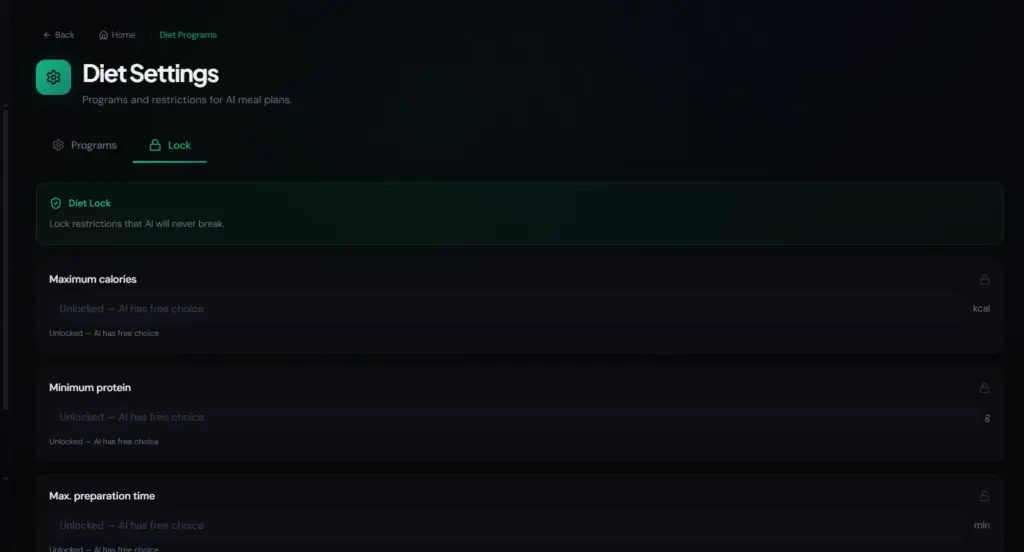This screenshot has height=552, width=1024.
Task: Open the Home breadcrumb link
Action: click(x=117, y=35)
